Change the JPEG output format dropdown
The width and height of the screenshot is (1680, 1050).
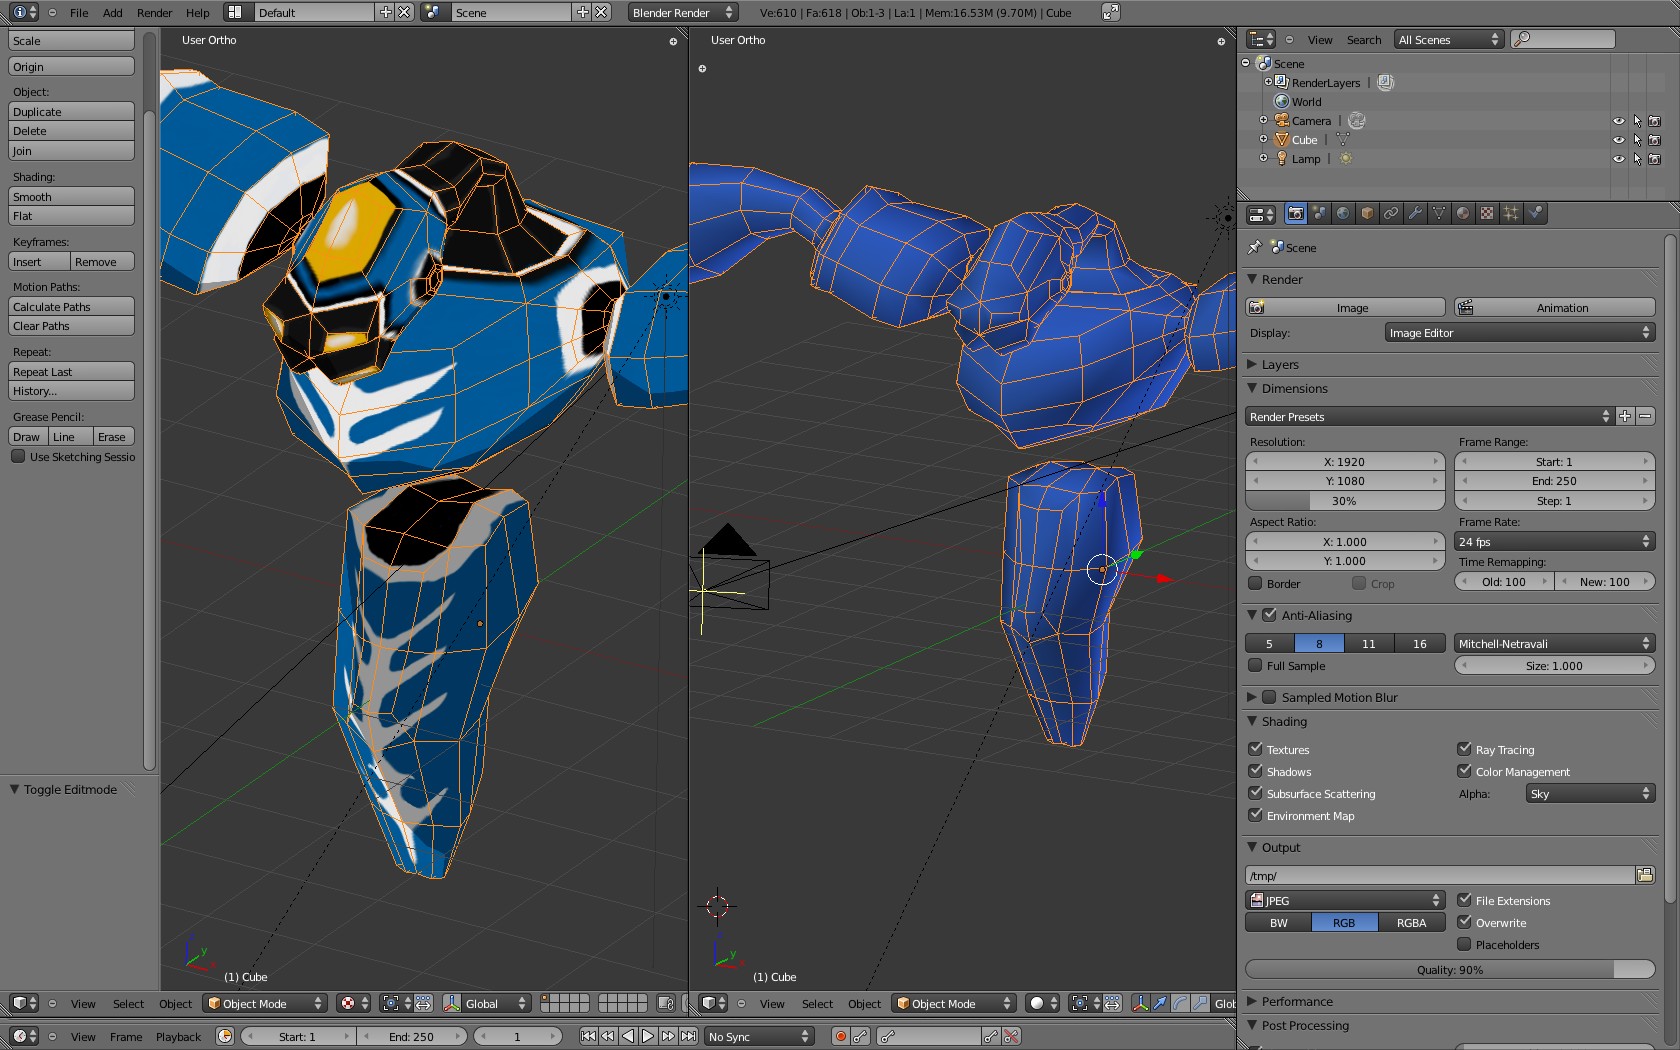[1345, 900]
